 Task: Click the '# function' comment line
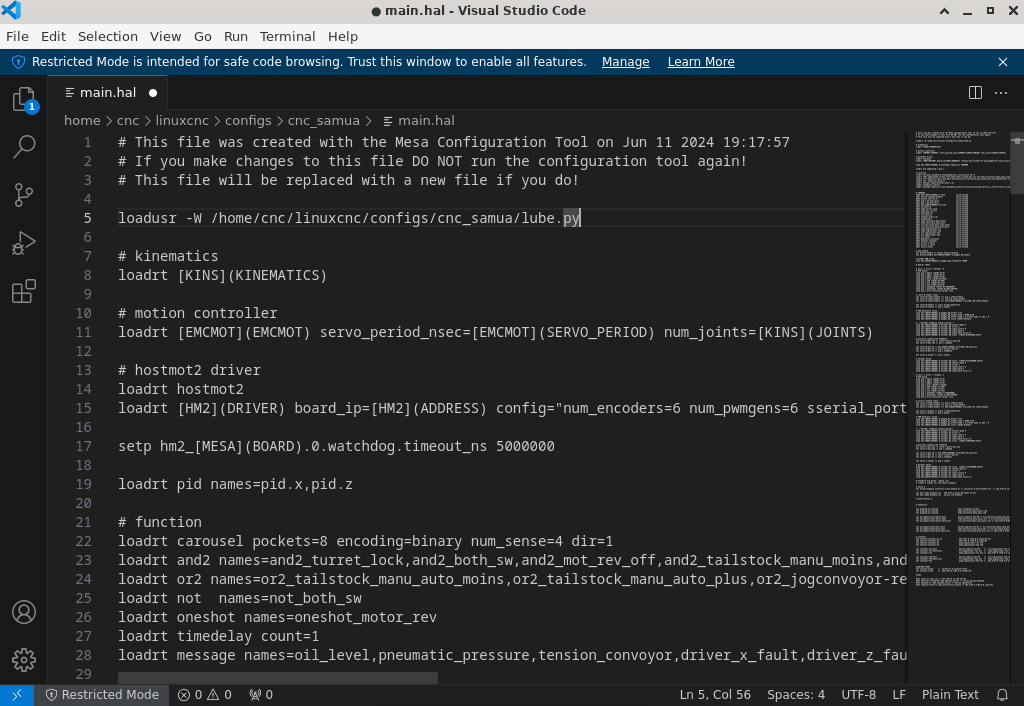(x=160, y=522)
